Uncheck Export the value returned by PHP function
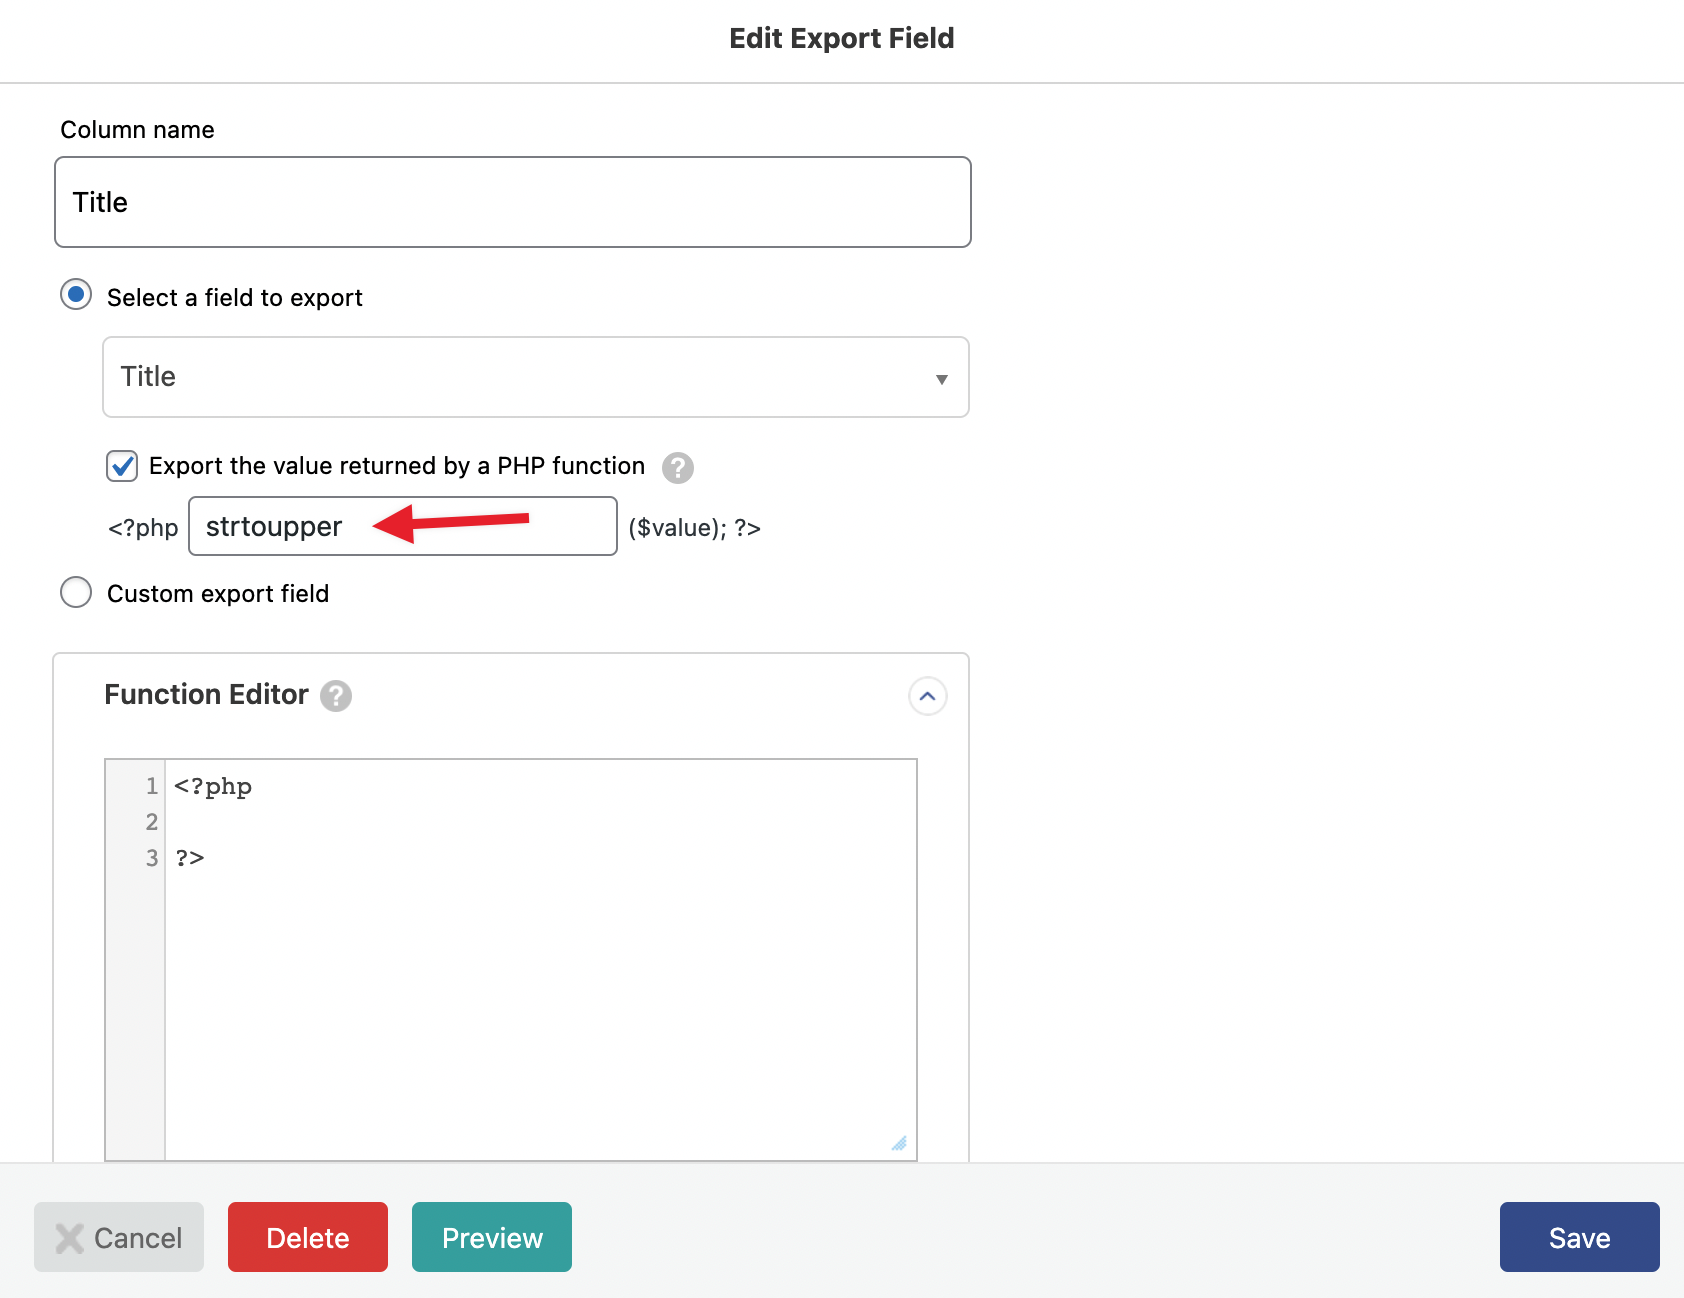1684x1298 pixels. click(122, 466)
